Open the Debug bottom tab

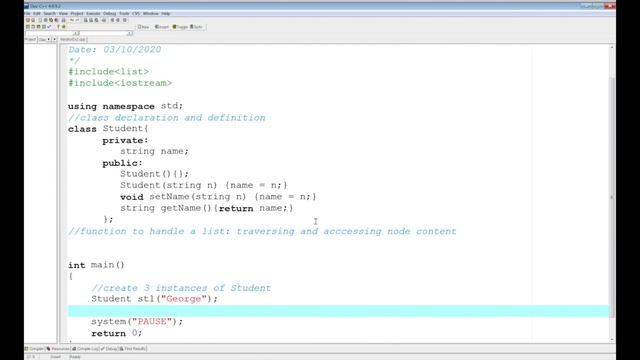coord(109,349)
